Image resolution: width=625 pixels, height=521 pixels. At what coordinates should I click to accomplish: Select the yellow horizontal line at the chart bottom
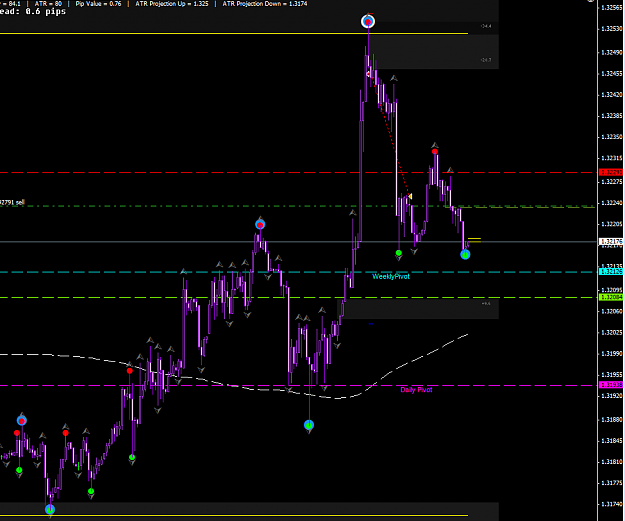click(x=234, y=515)
